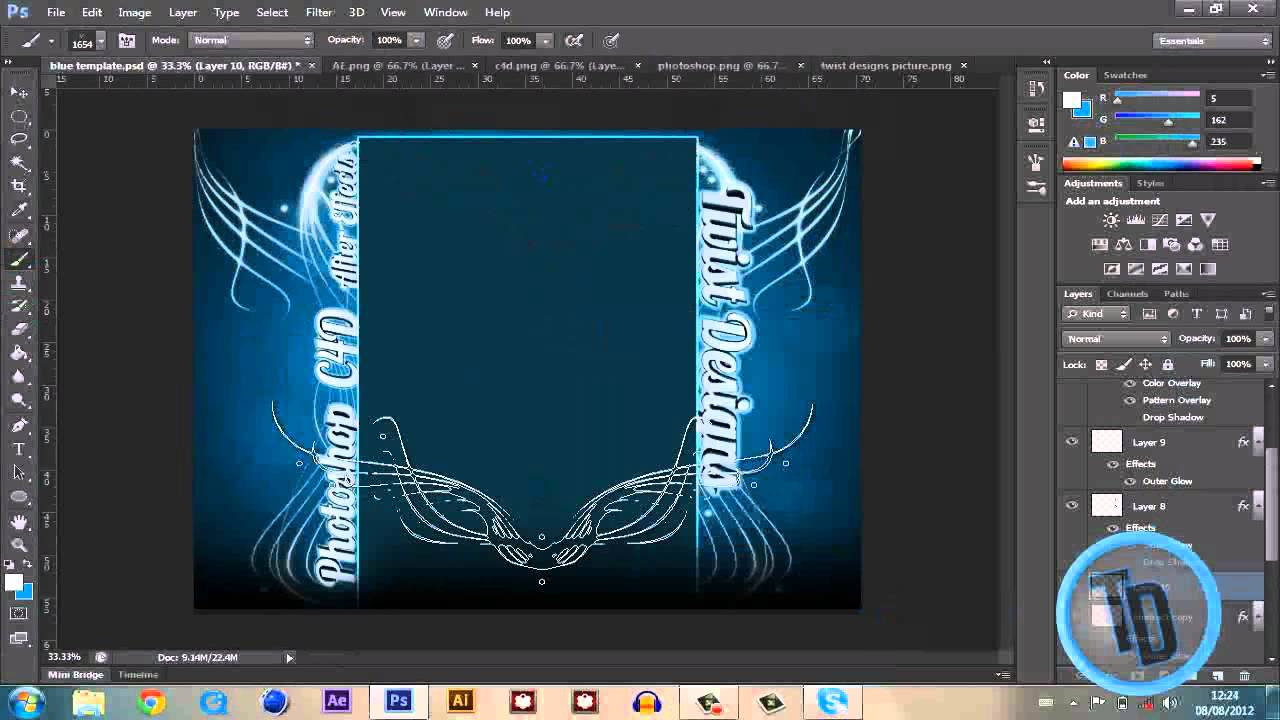Open the layer Opacity dropdown
This screenshot has height=720, width=1280.
click(x=1265, y=339)
